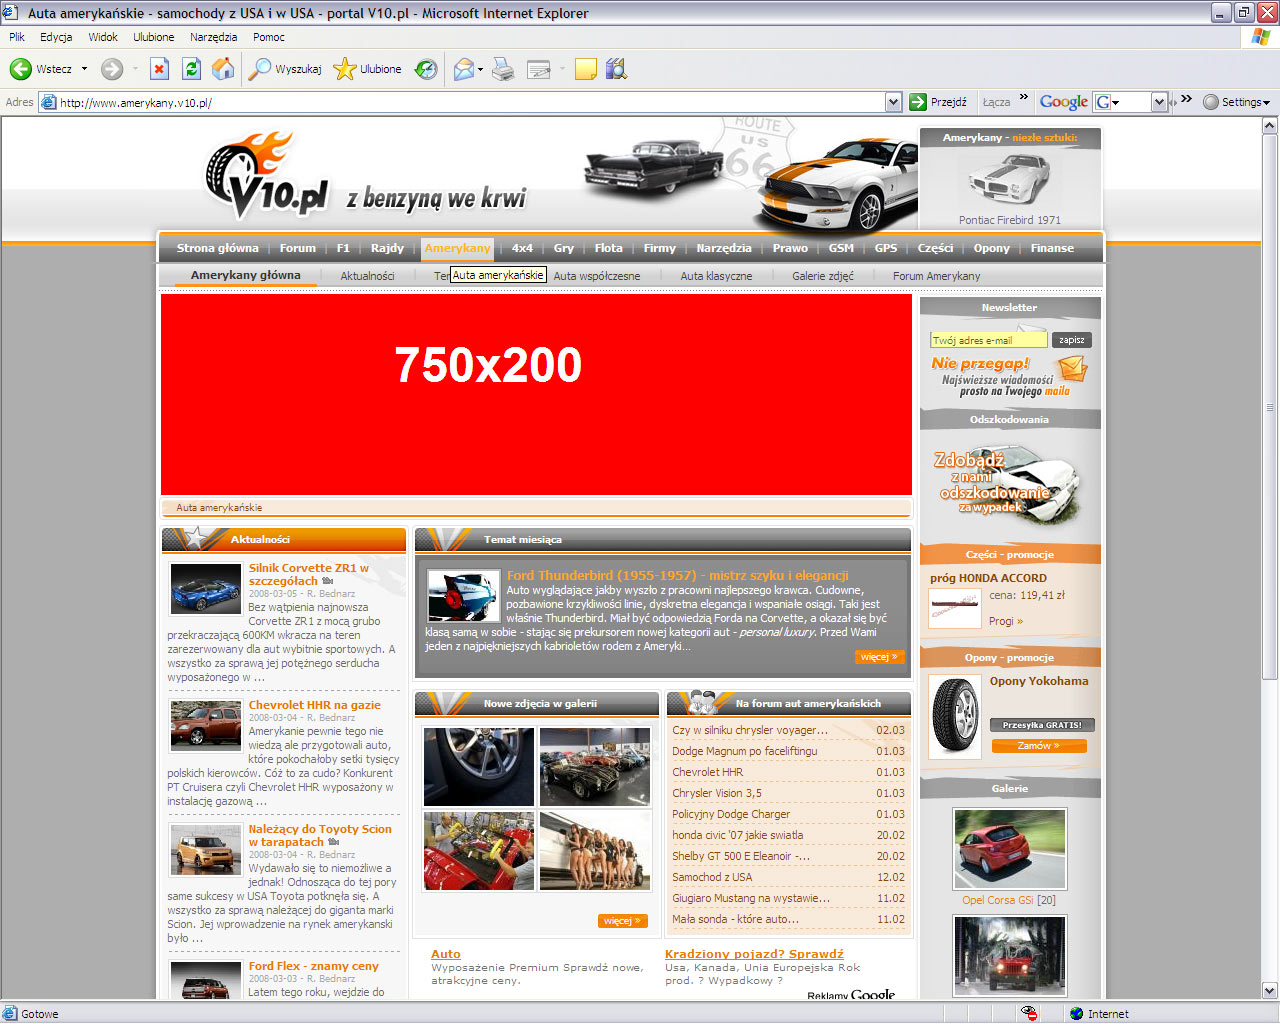Image resolution: width=1280 pixels, height=1024 pixels.
Task: Click the popup blocker status bar icon
Action: coord(1029,1013)
